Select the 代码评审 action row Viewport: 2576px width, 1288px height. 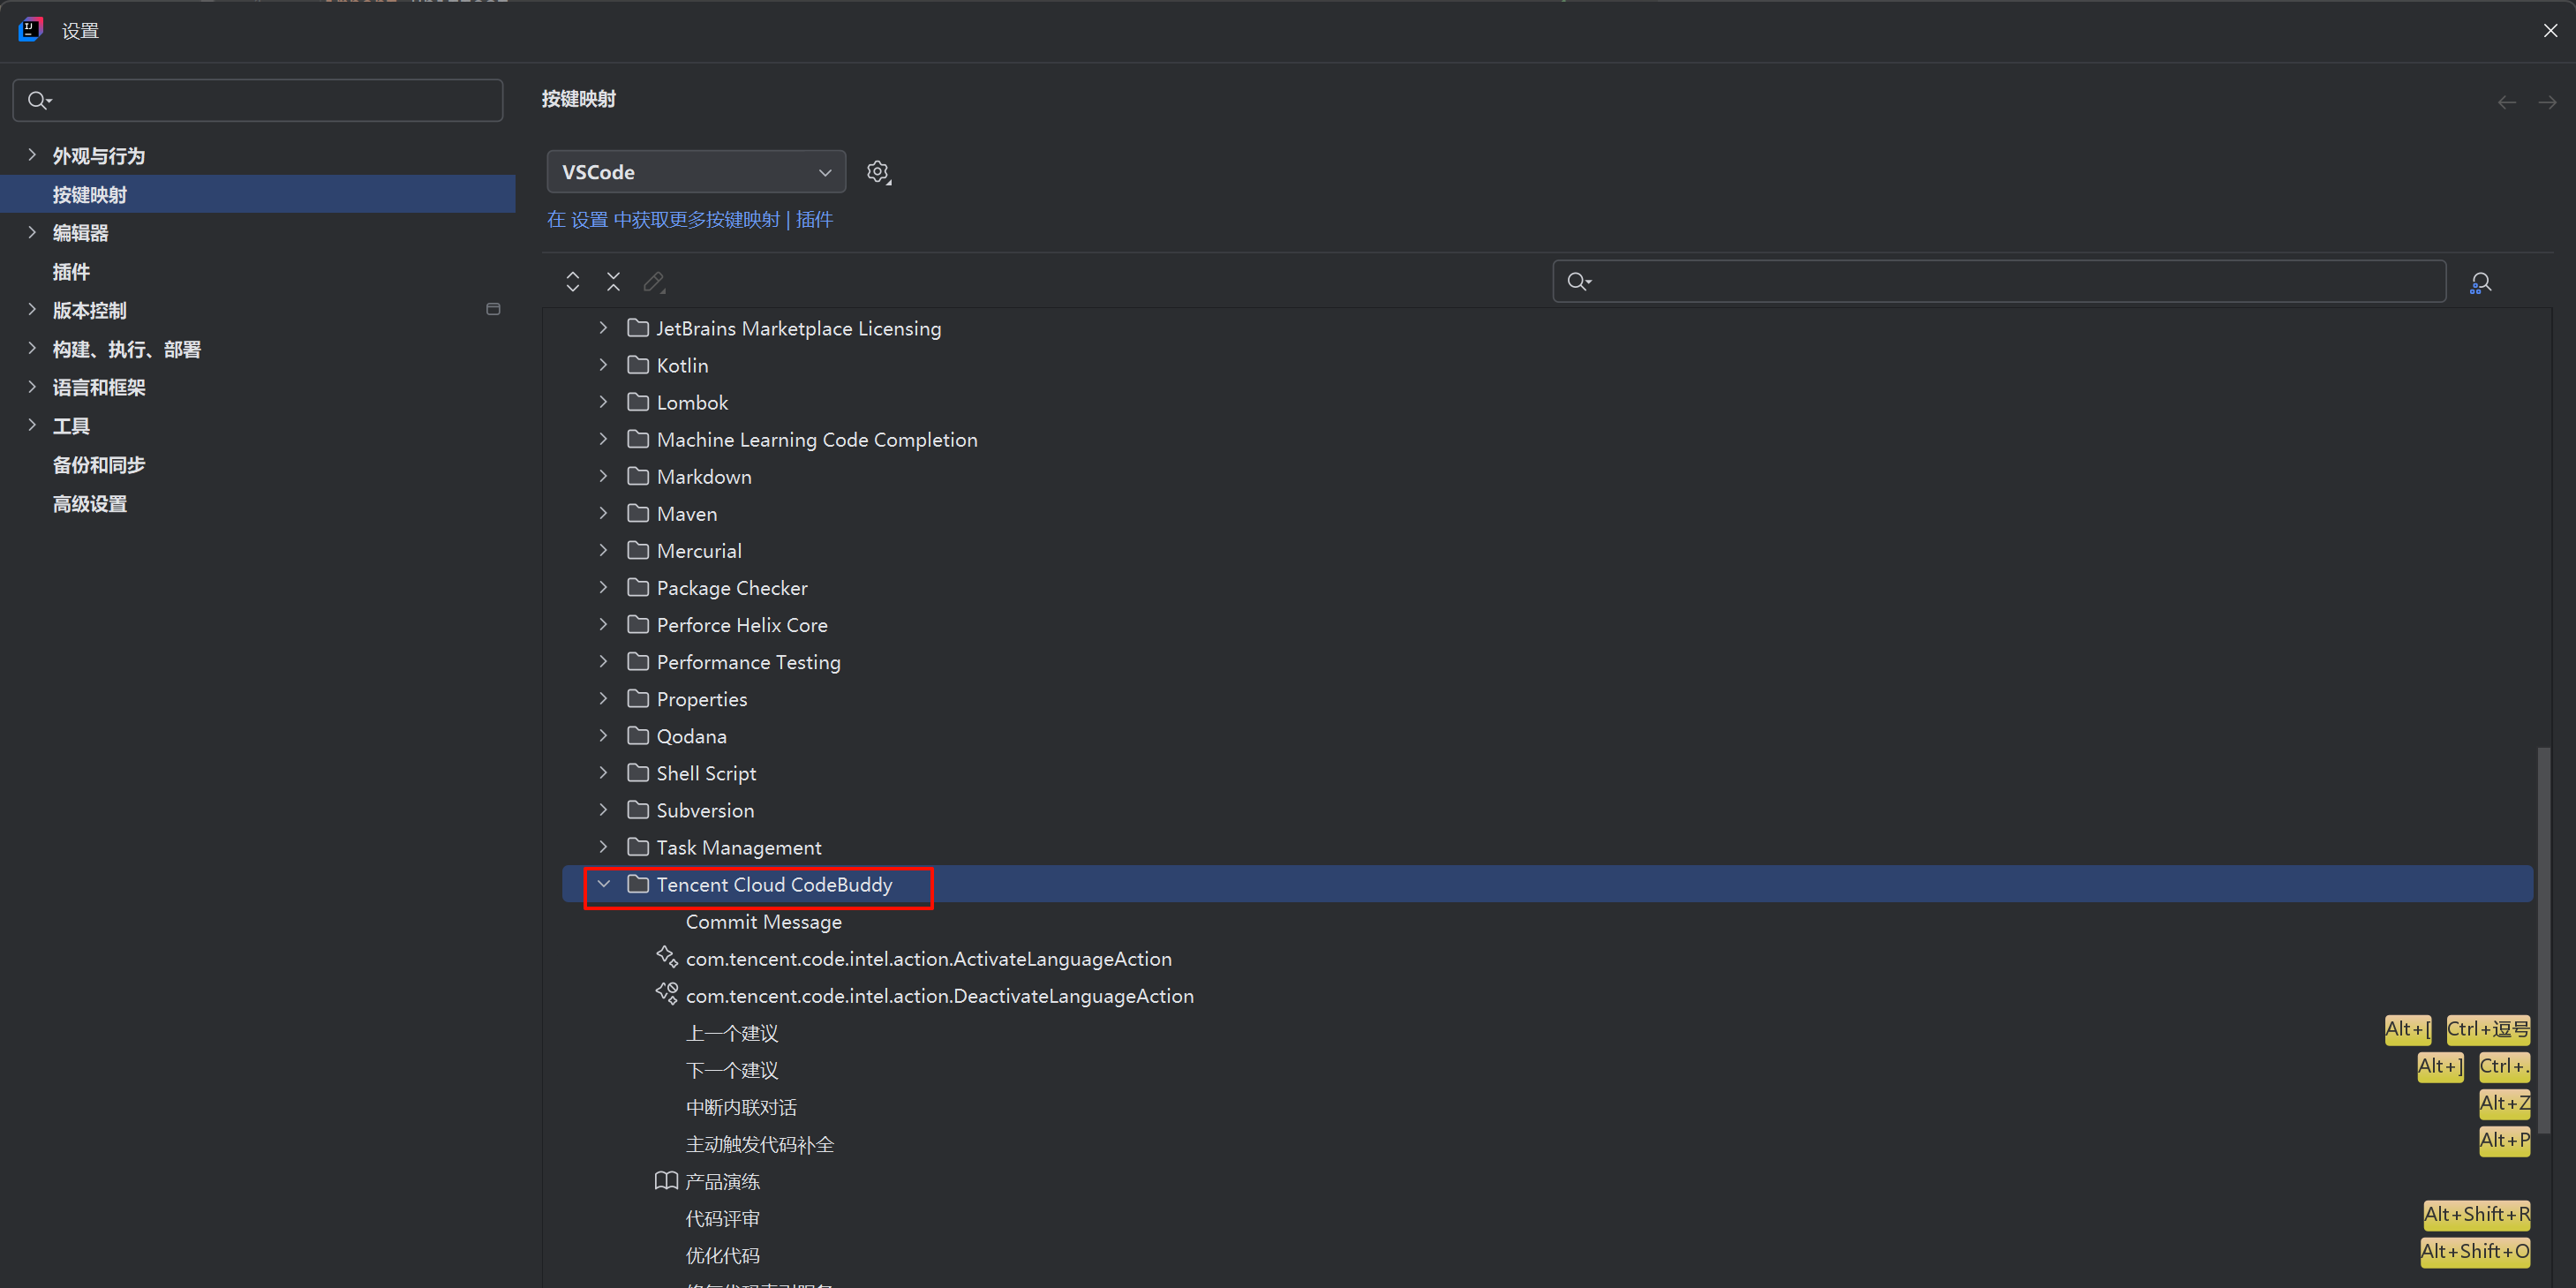(1547, 1218)
